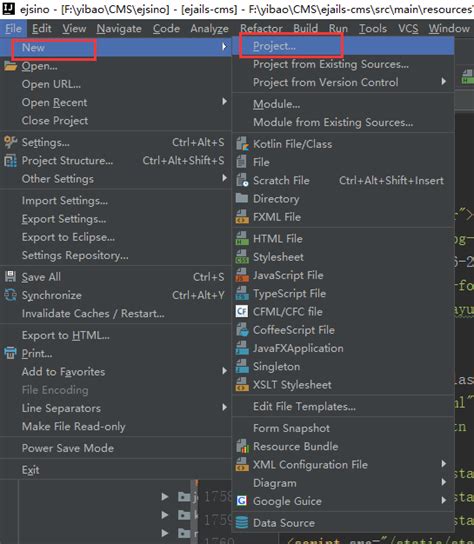Click the Synchronize refresh icon
The width and height of the screenshot is (474, 544).
pyautogui.click(x=10, y=295)
